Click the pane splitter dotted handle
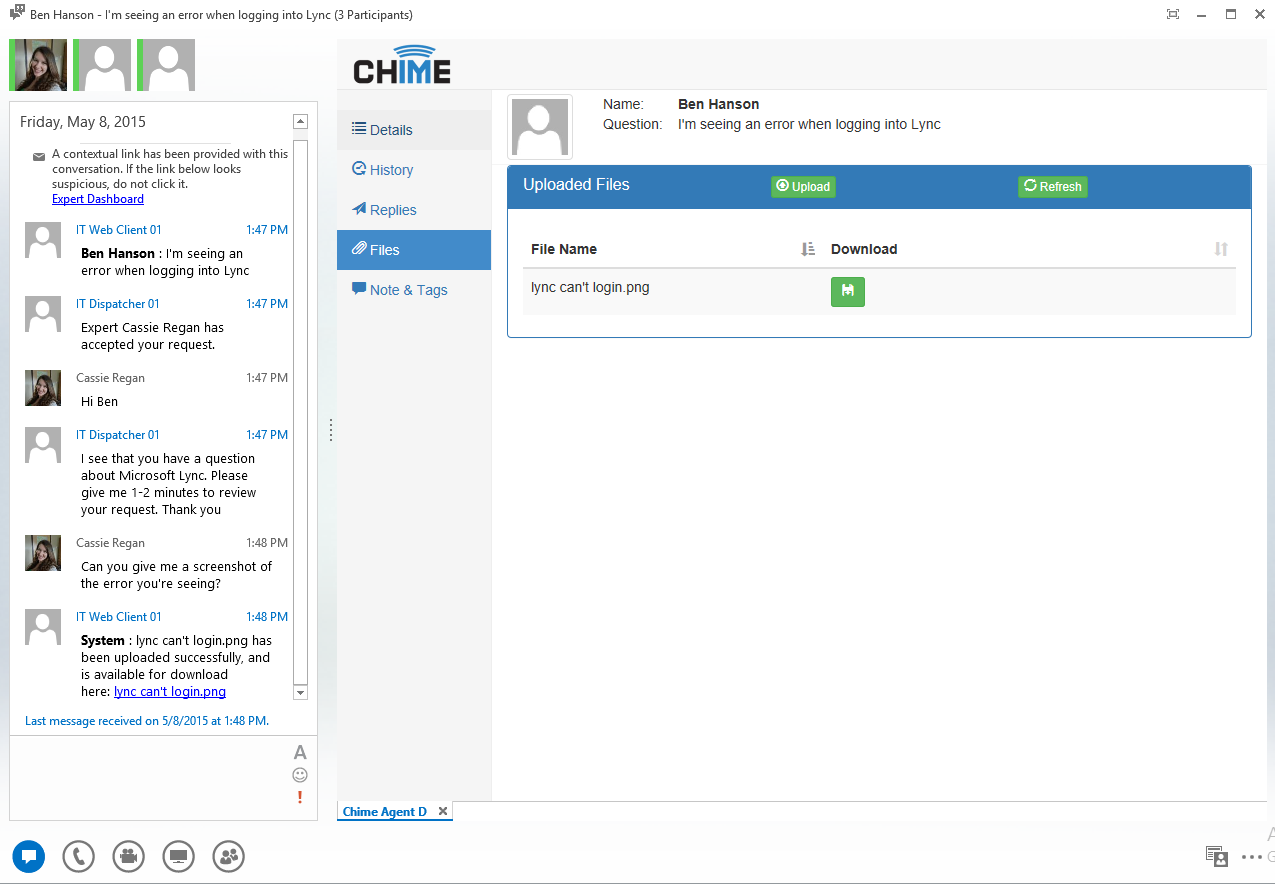1275x884 pixels. (331, 430)
